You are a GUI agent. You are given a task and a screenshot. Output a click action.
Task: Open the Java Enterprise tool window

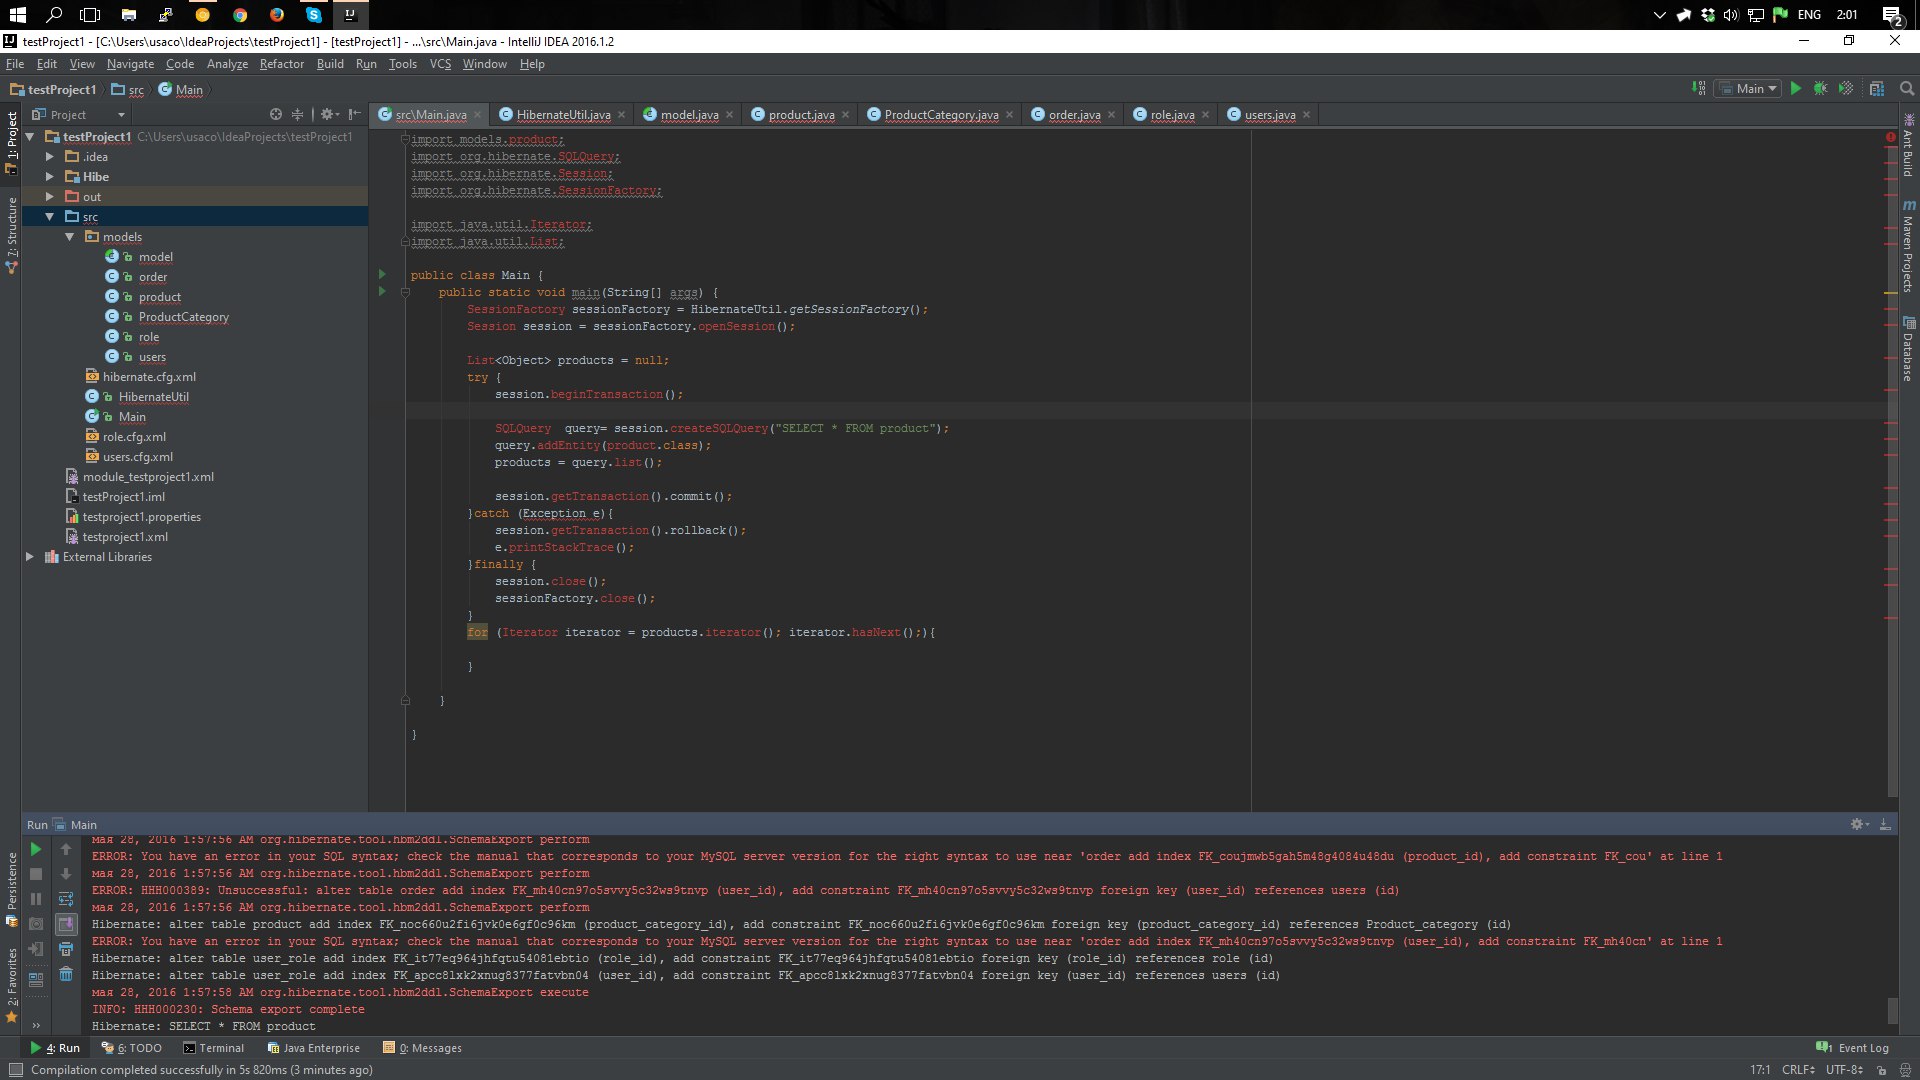click(313, 1048)
